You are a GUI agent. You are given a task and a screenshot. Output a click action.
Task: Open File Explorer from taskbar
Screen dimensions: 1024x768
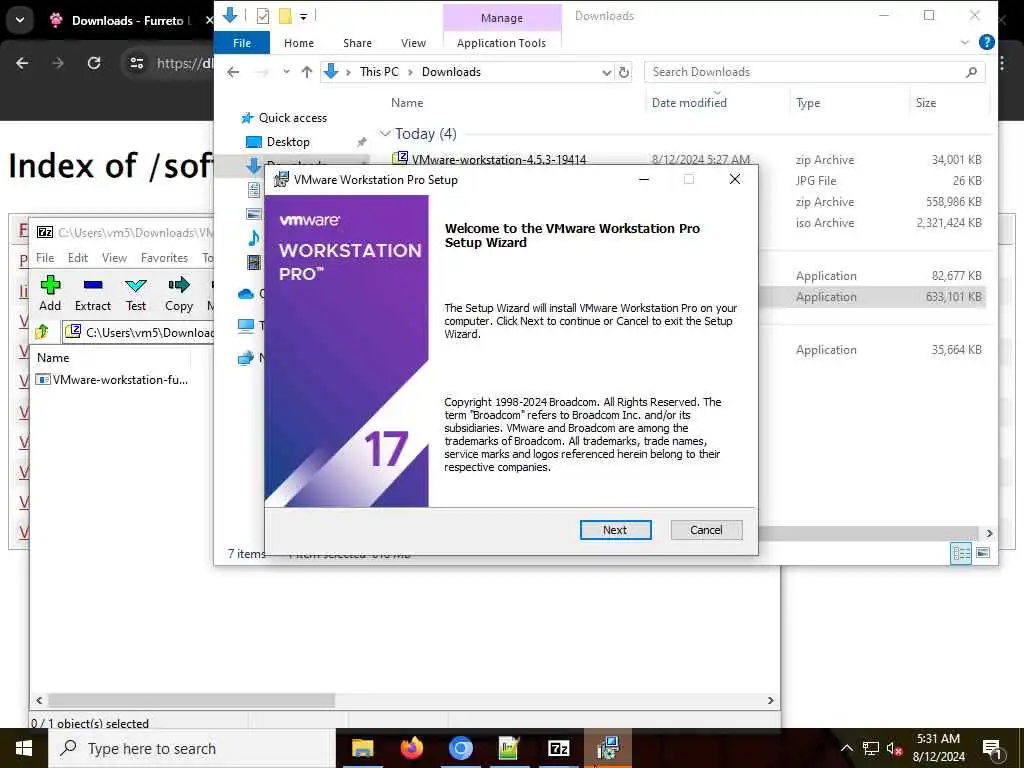(362, 748)
